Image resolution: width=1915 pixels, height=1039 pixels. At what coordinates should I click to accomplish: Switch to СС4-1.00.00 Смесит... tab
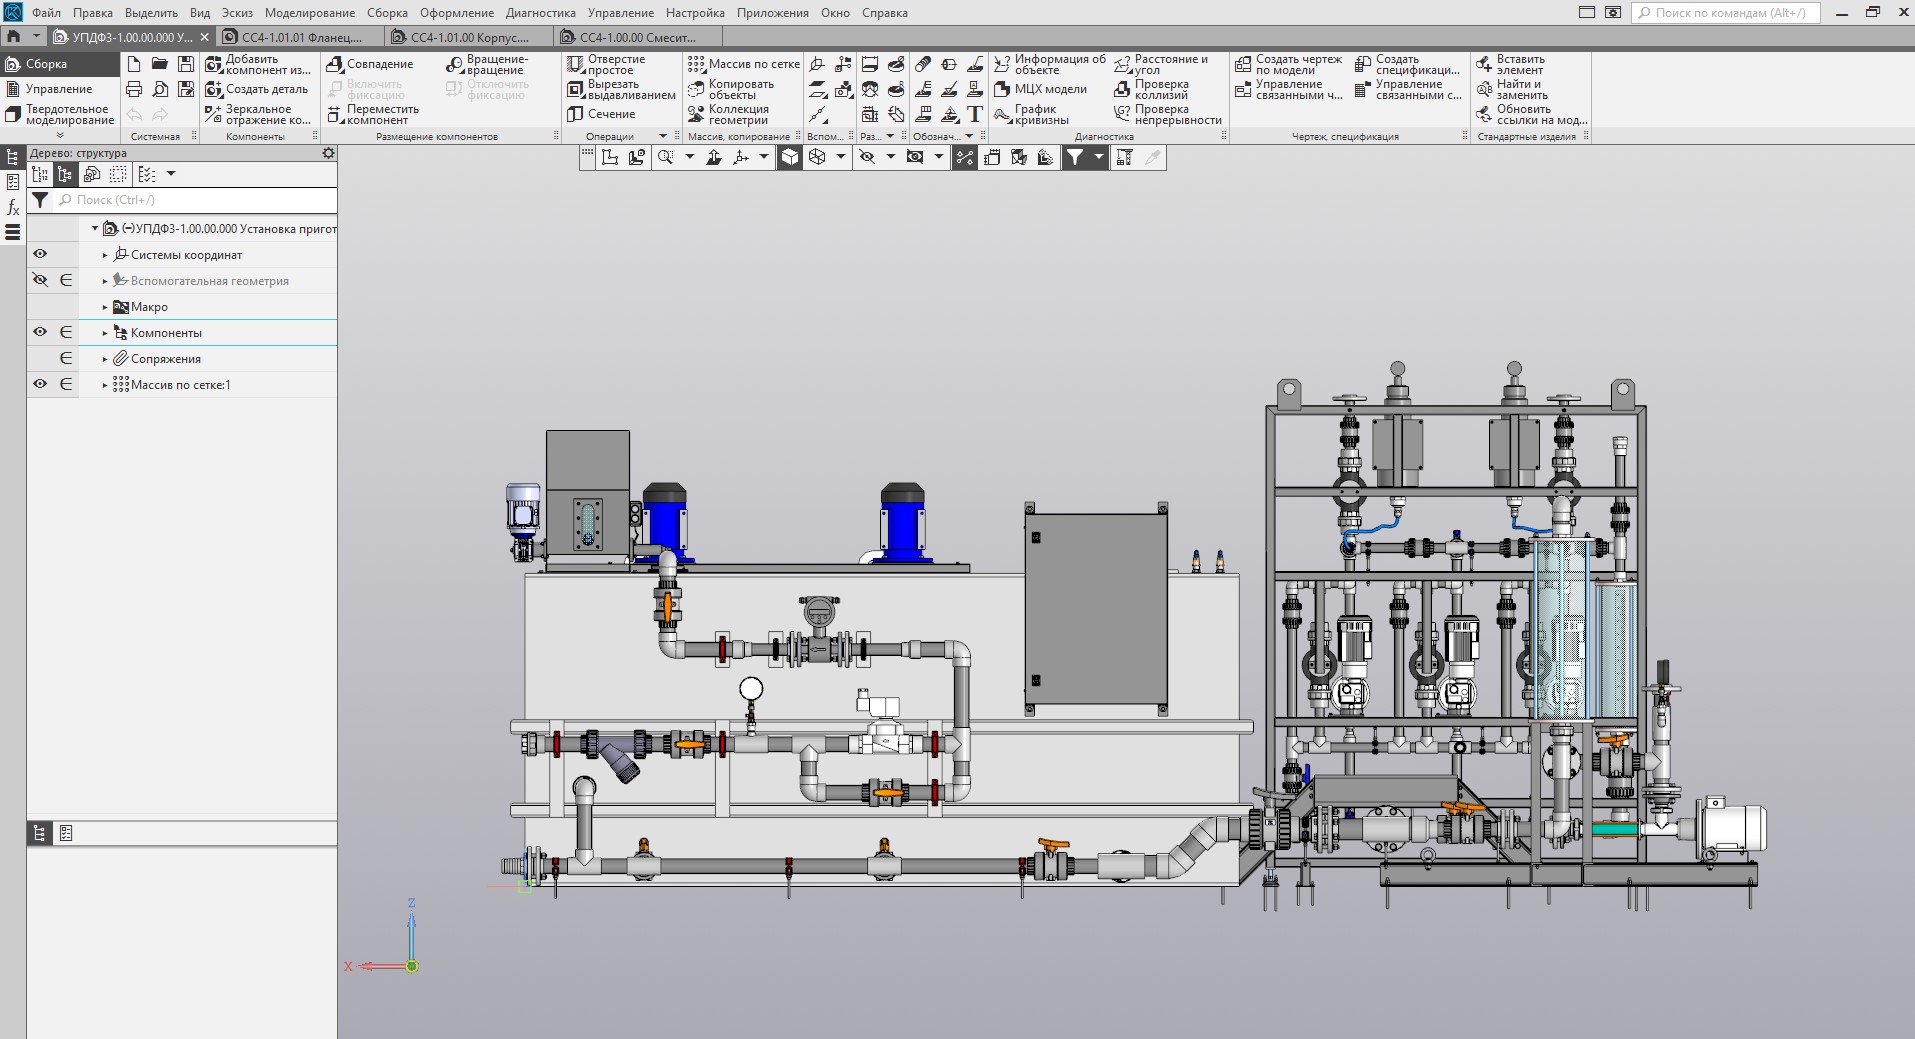pos(637,37)
